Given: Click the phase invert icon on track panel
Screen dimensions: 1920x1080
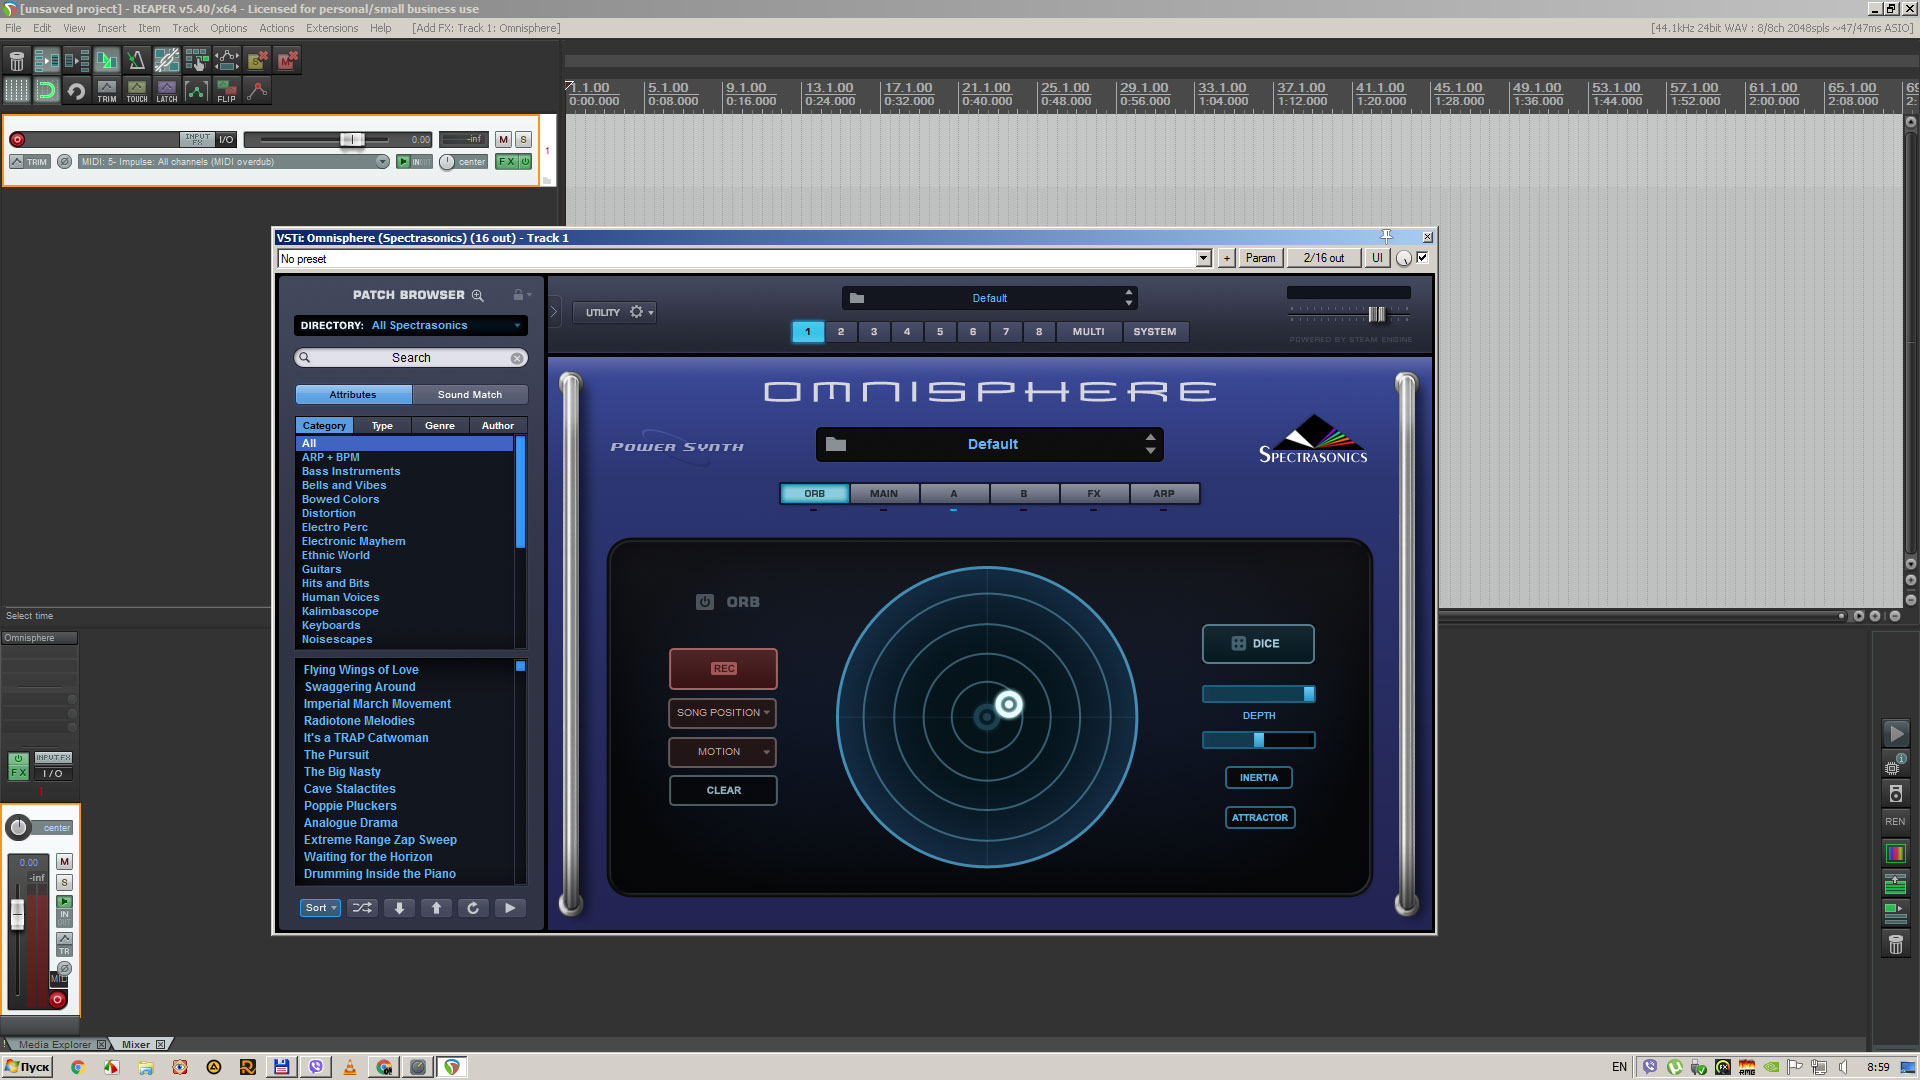Looking at the screenshot, I should (x=64, y=162).
